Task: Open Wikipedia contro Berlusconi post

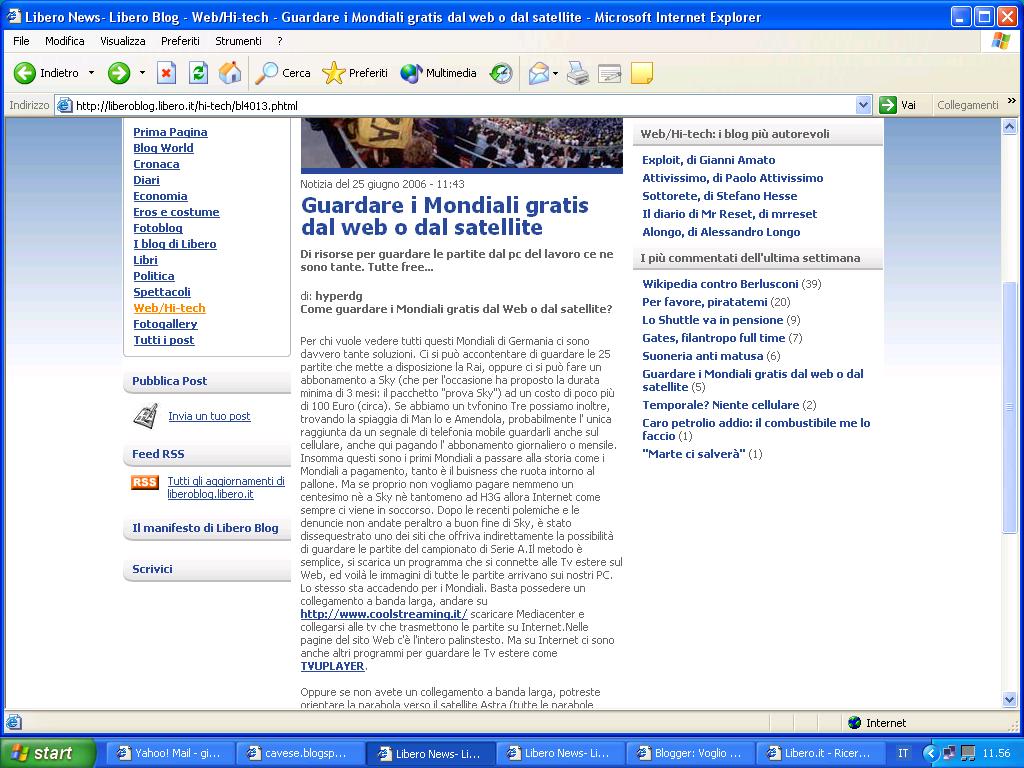Action: 720,284
